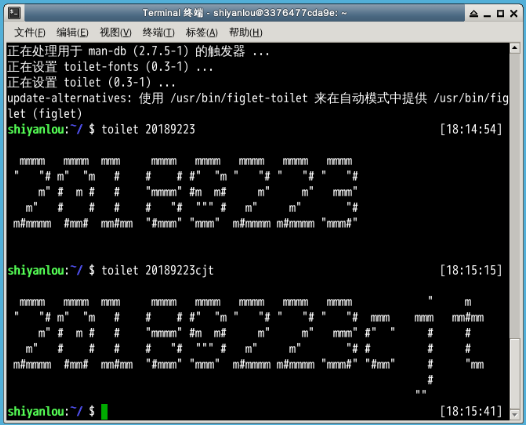Click the 'man-db (2.7.5-1)' line
526x425 pixels.
(x=138, y=51)
